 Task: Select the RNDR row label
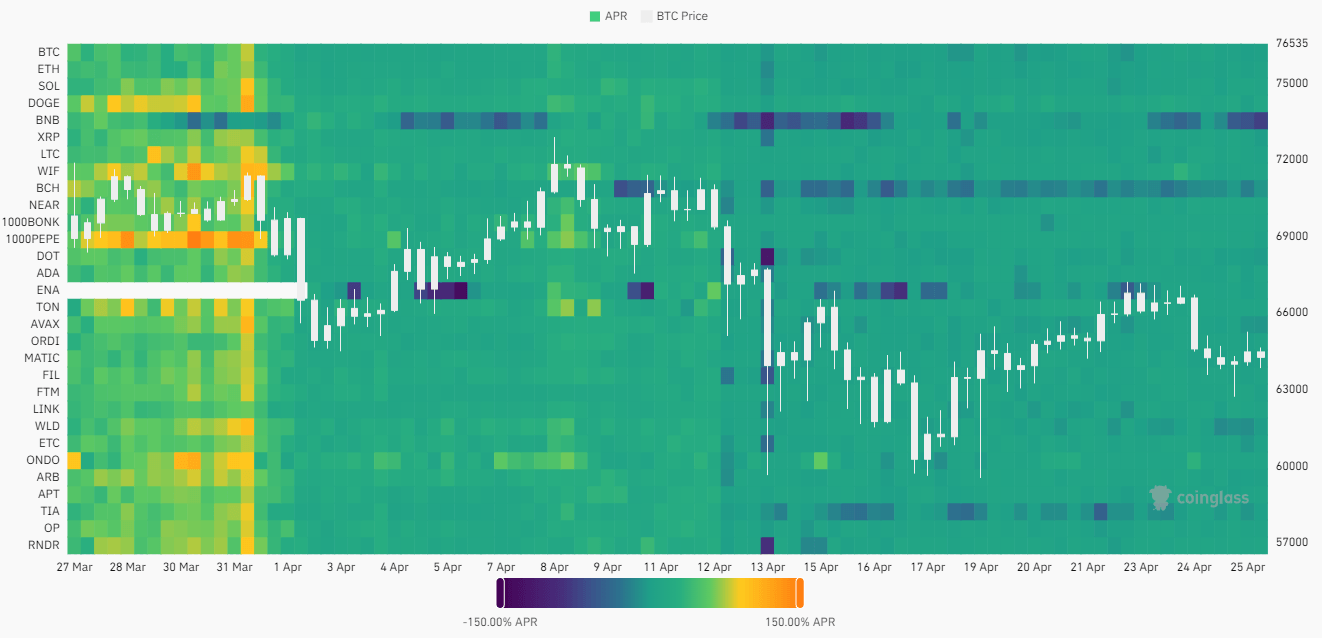pos(45,545)
